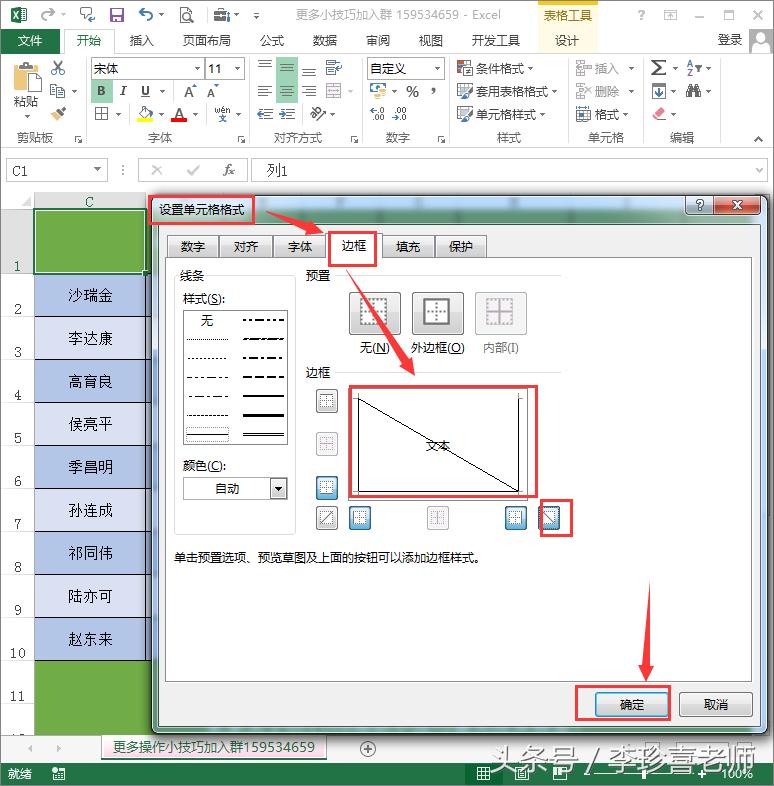Switch to the 插入 ribbon tab
The width and height of the screenshot is (774, 786).
pos(142,40)
